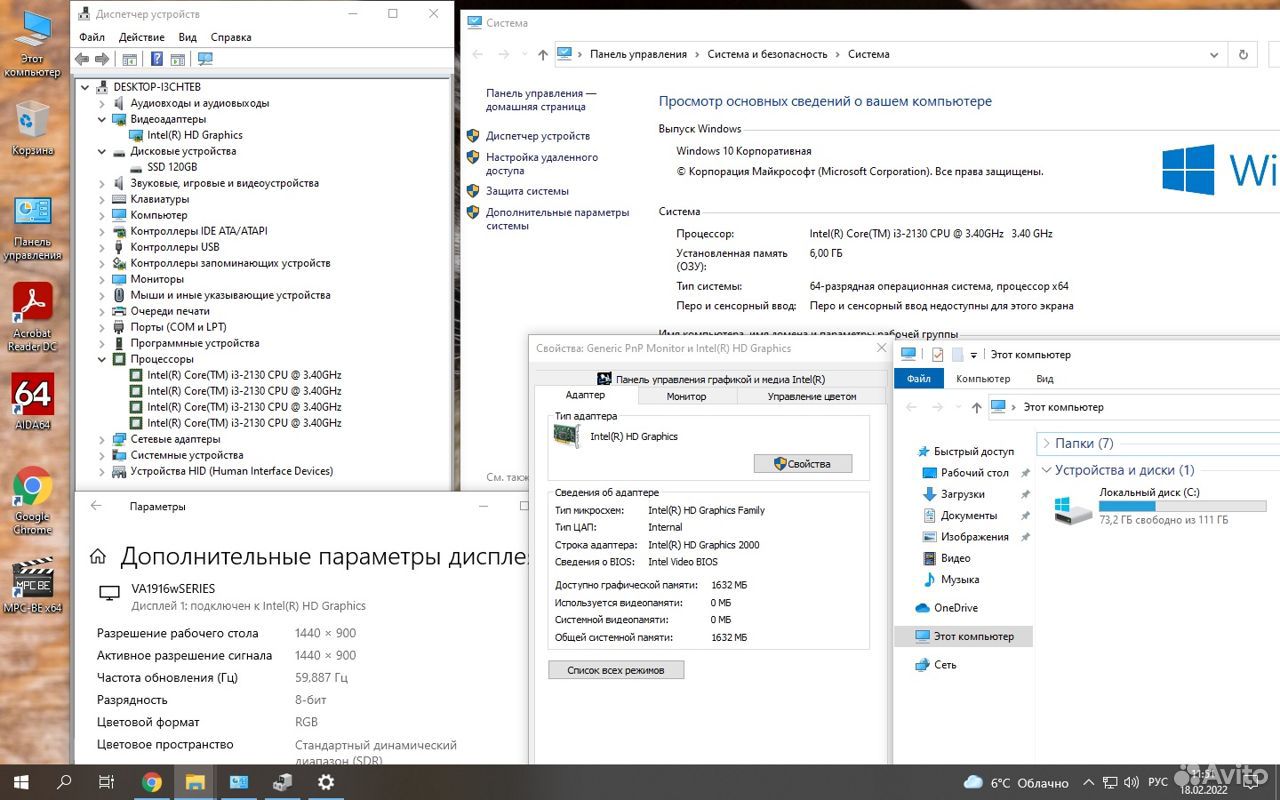Click РУС language indicator in tray

pyautogui.click(x=1157, y=783)
